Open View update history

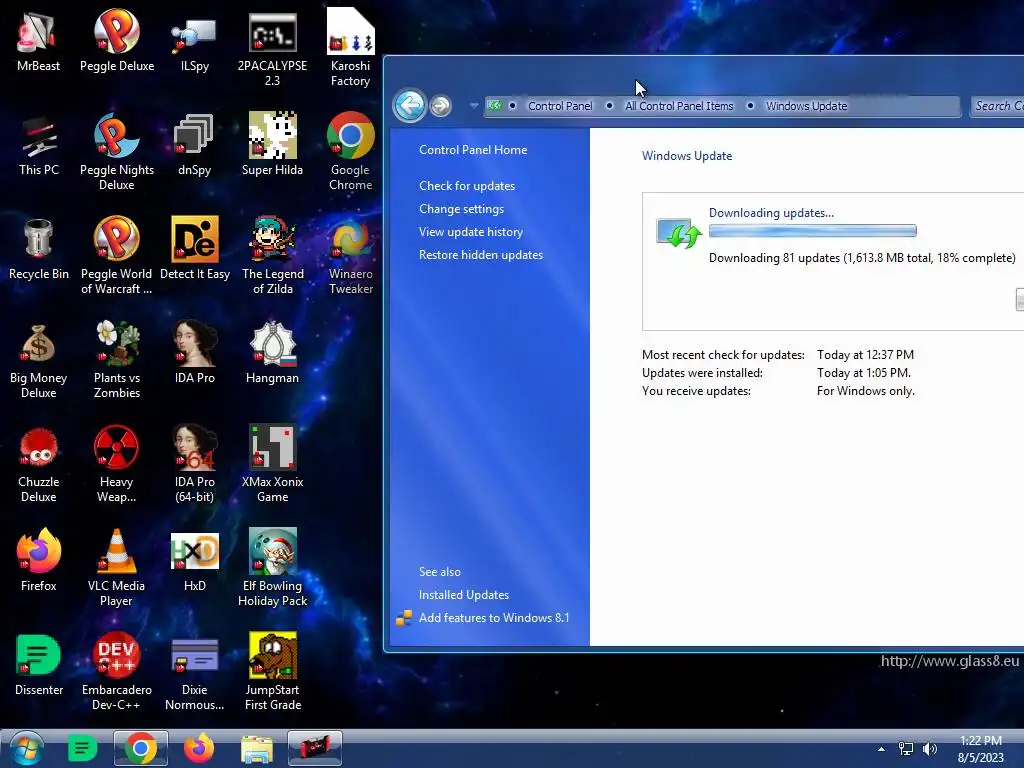coord(471,232)
